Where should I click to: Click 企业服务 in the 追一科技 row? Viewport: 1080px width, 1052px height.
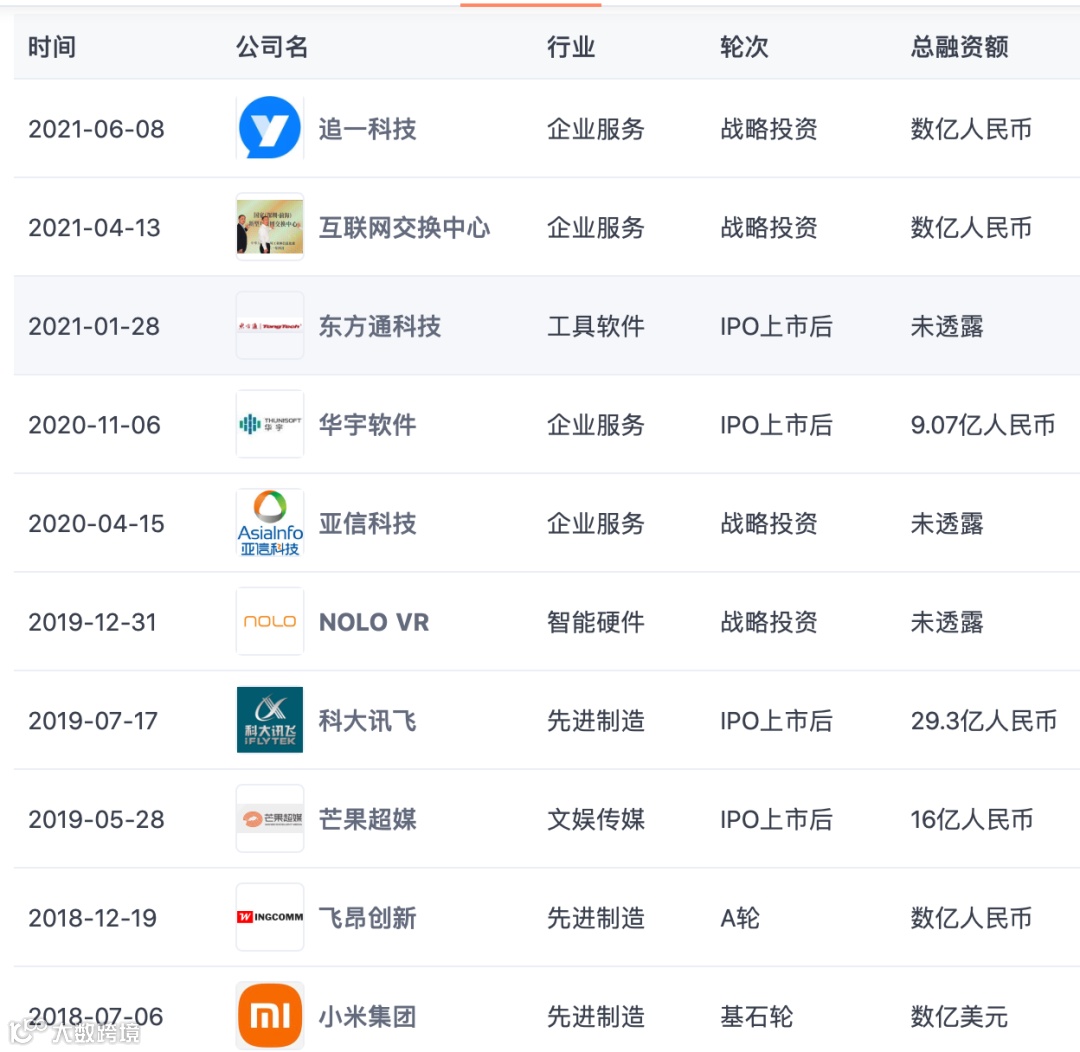click(596, 129)
